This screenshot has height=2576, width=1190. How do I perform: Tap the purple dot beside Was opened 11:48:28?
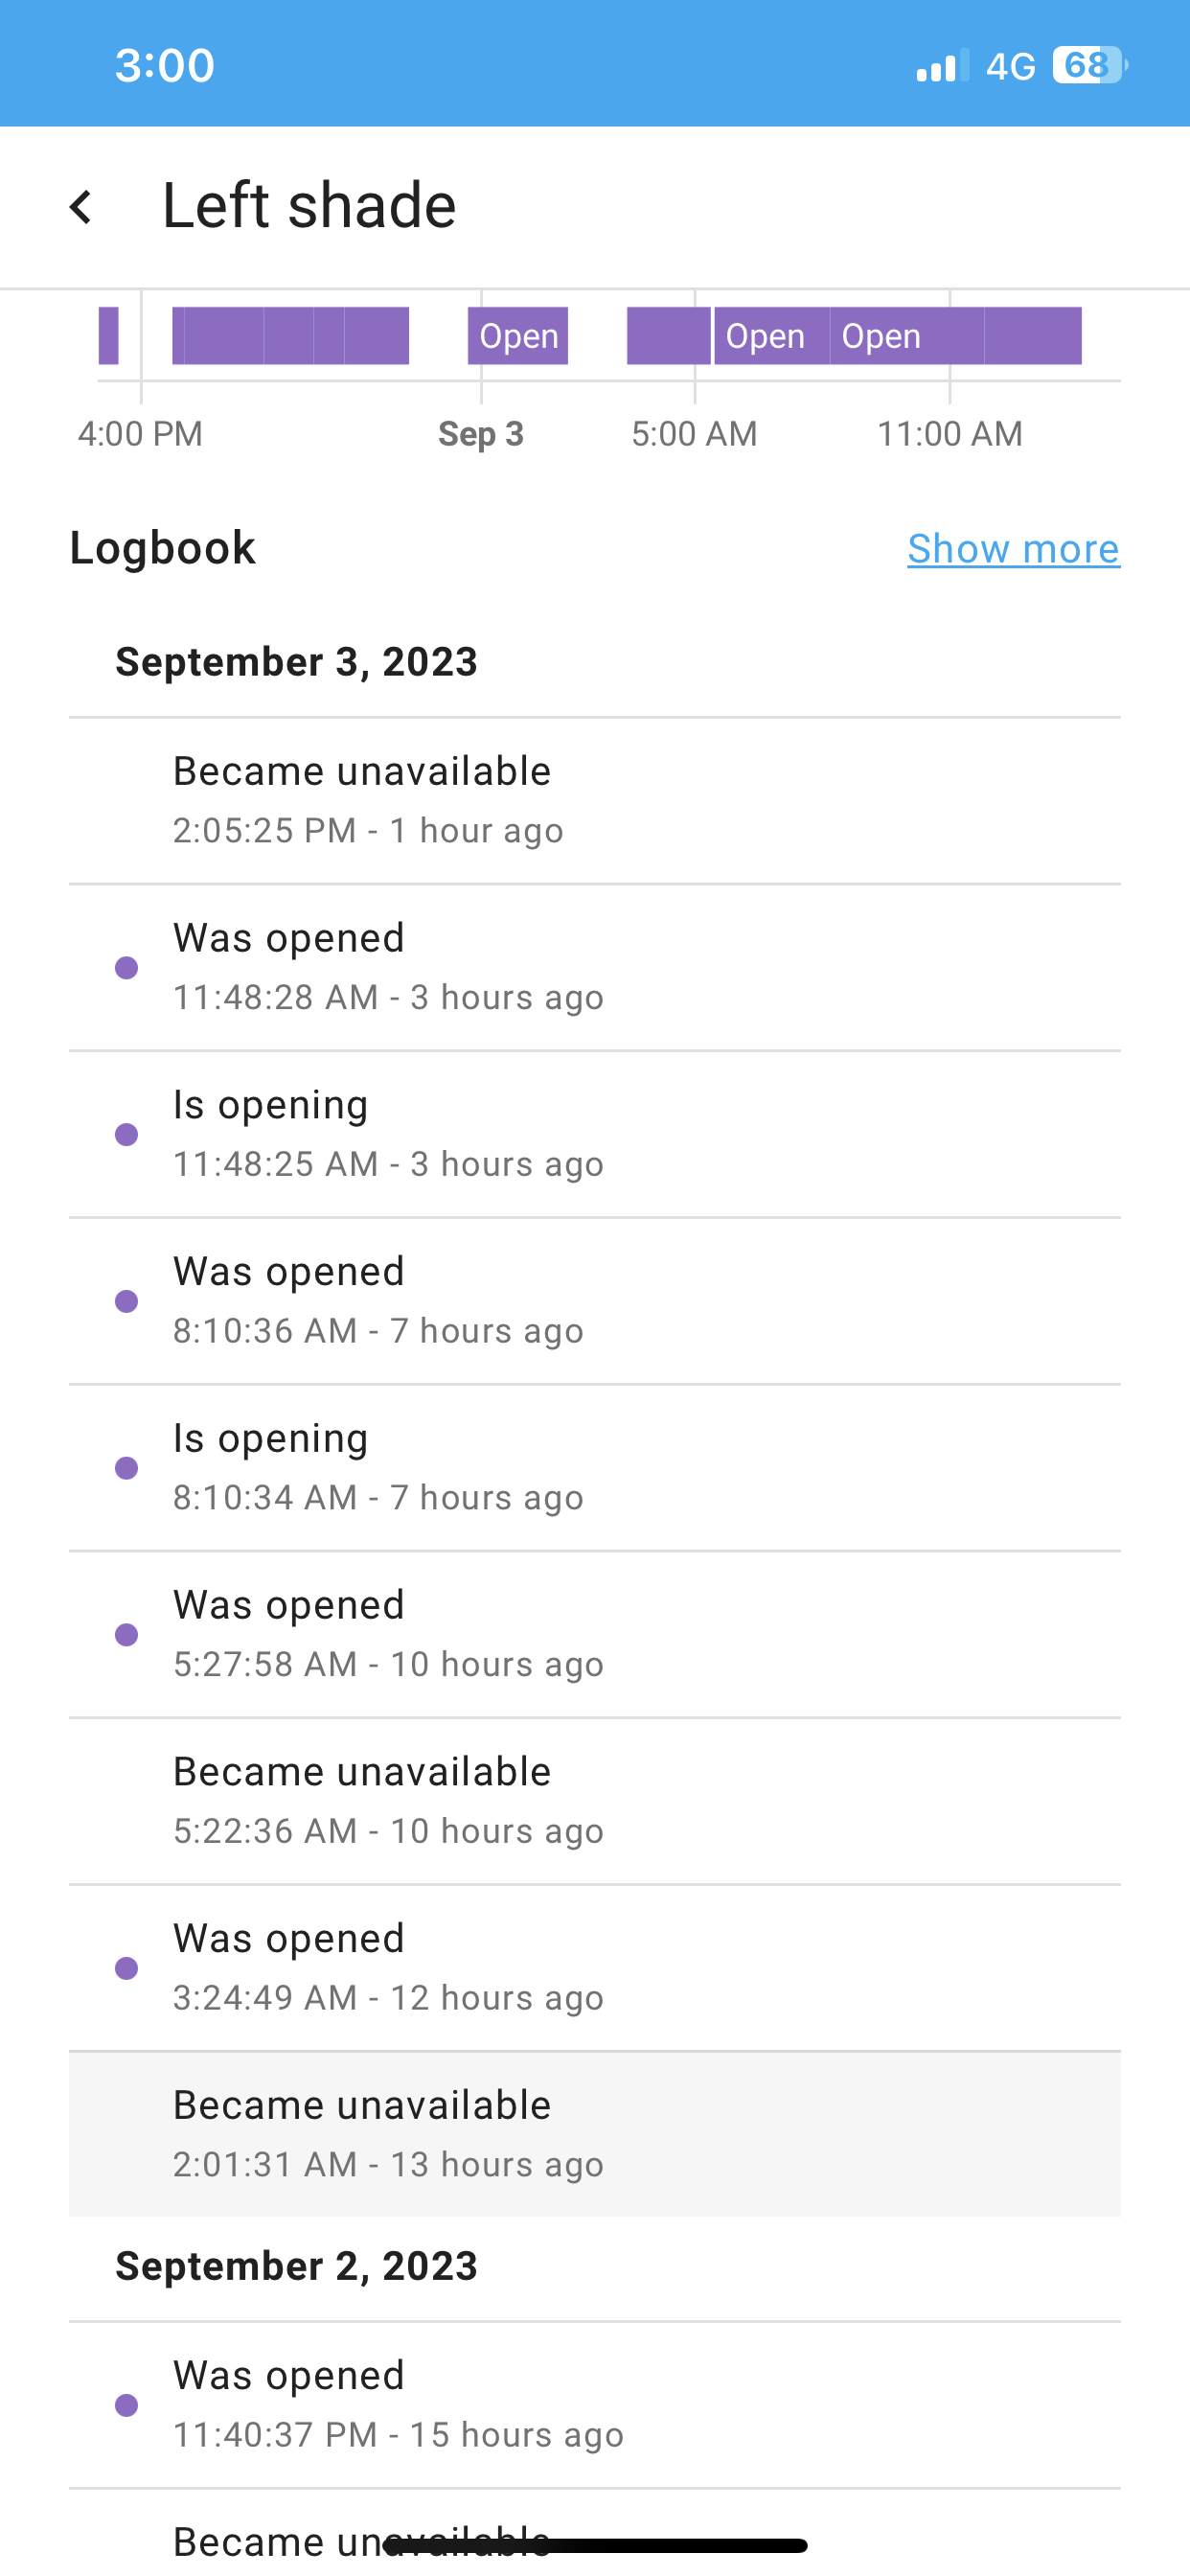click(127, 967)
